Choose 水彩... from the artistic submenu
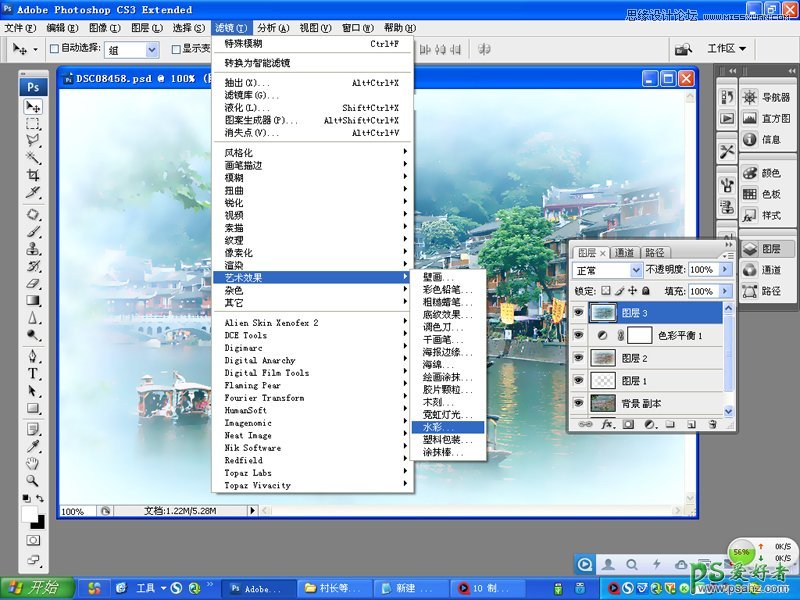The height and width of the screenshot is (600, 800). 446,427
